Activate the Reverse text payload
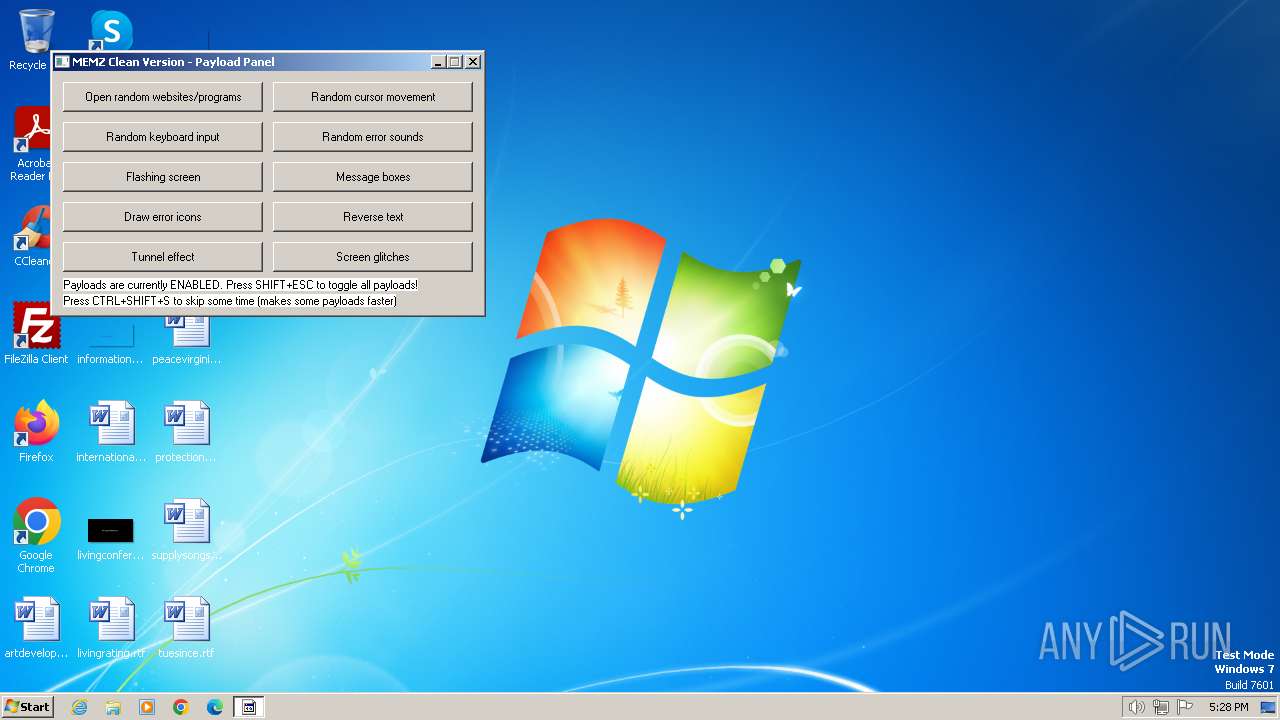 click(373, 217)
